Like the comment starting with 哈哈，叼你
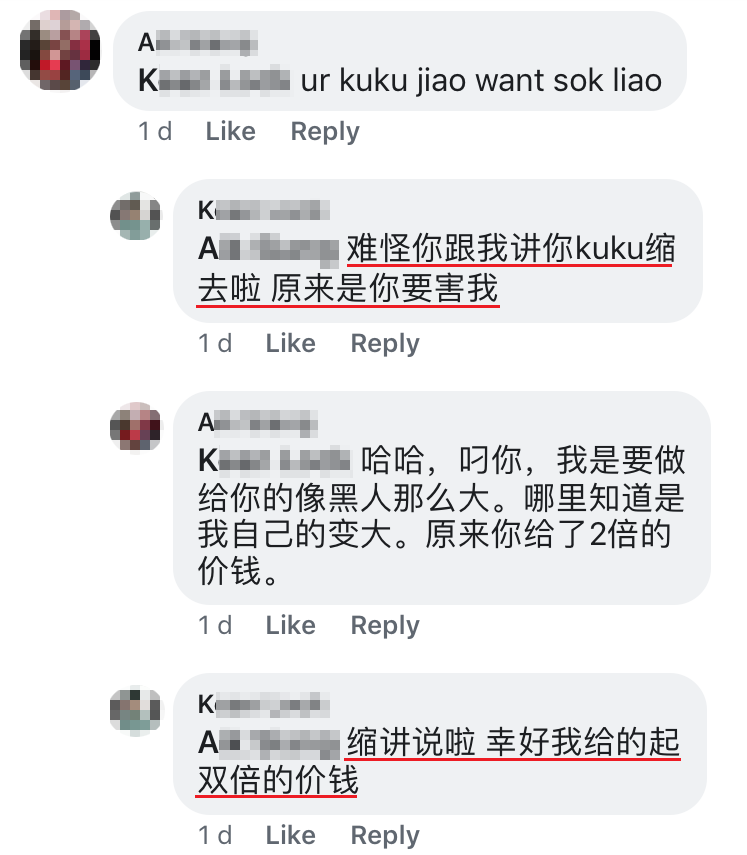Viewport: 747px width, 855px height. (x=290, y=625)
